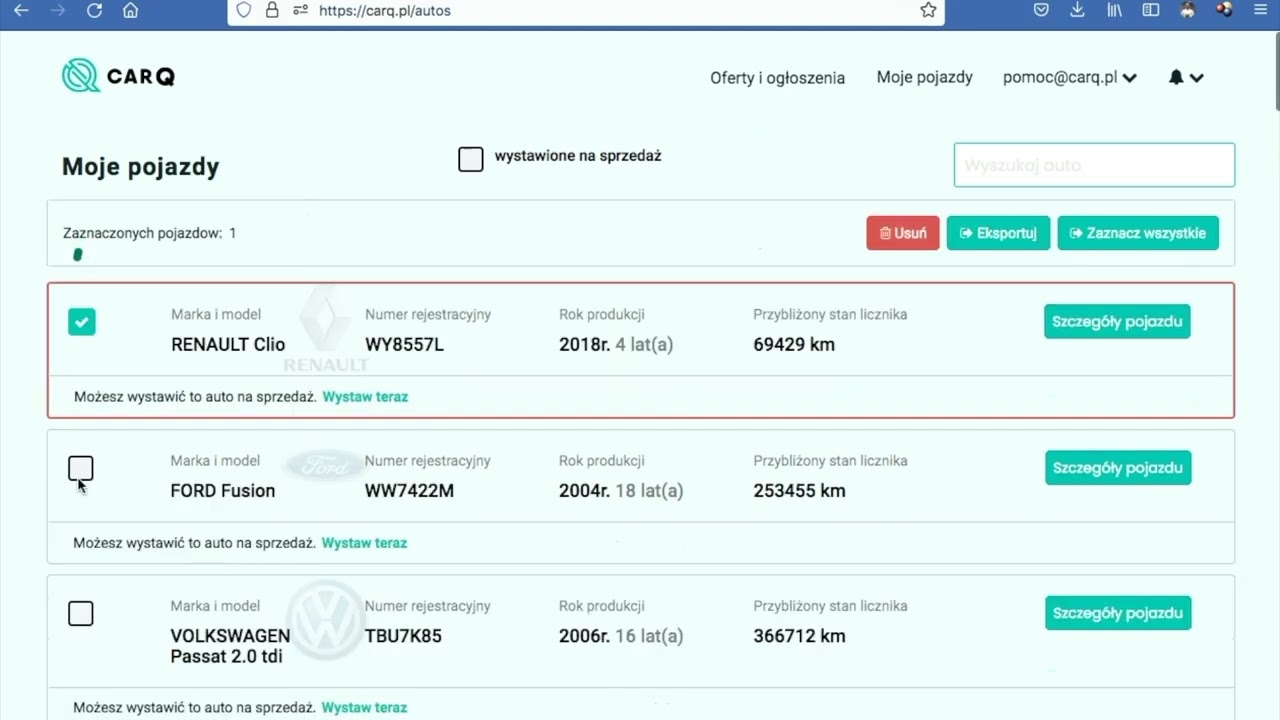Image resolution: width=1280 pixels, height=720 pixels.
Task: Click Wystaw teraz for VOLKSWAGEN Passat
Action: [364, 708]
